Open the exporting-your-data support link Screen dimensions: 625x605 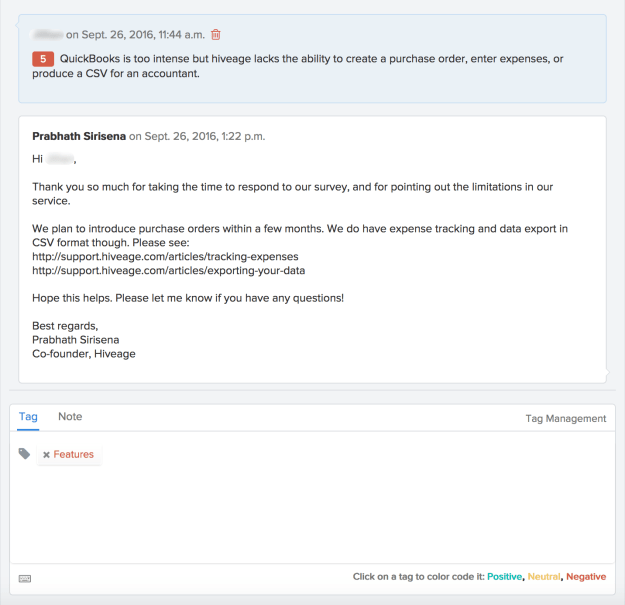pyautogui.click(x=168, y=271)
